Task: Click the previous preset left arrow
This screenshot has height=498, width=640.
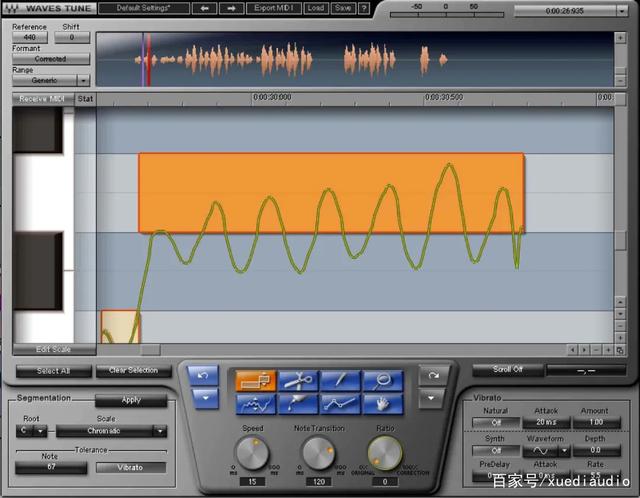Action: [x=204, y=8]
